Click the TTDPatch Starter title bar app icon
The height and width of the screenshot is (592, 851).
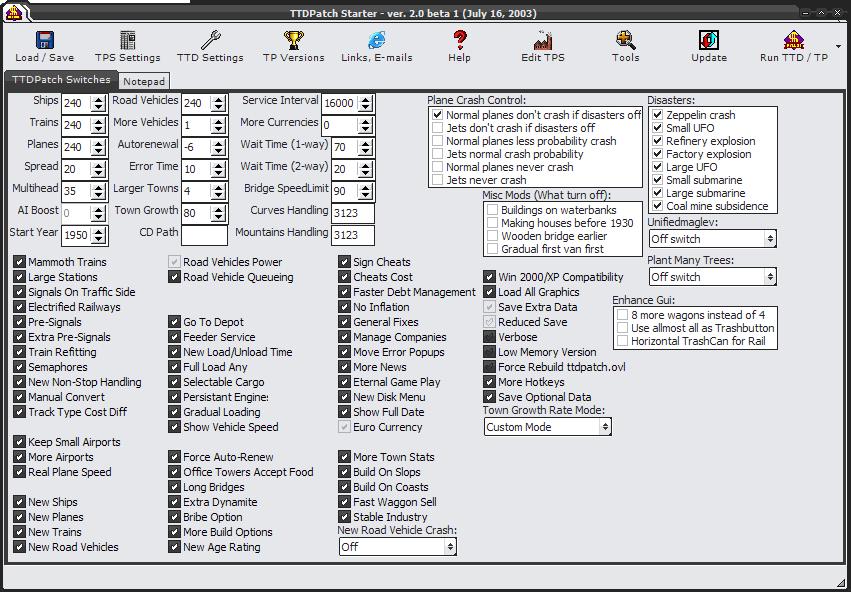tap(14, 12)
